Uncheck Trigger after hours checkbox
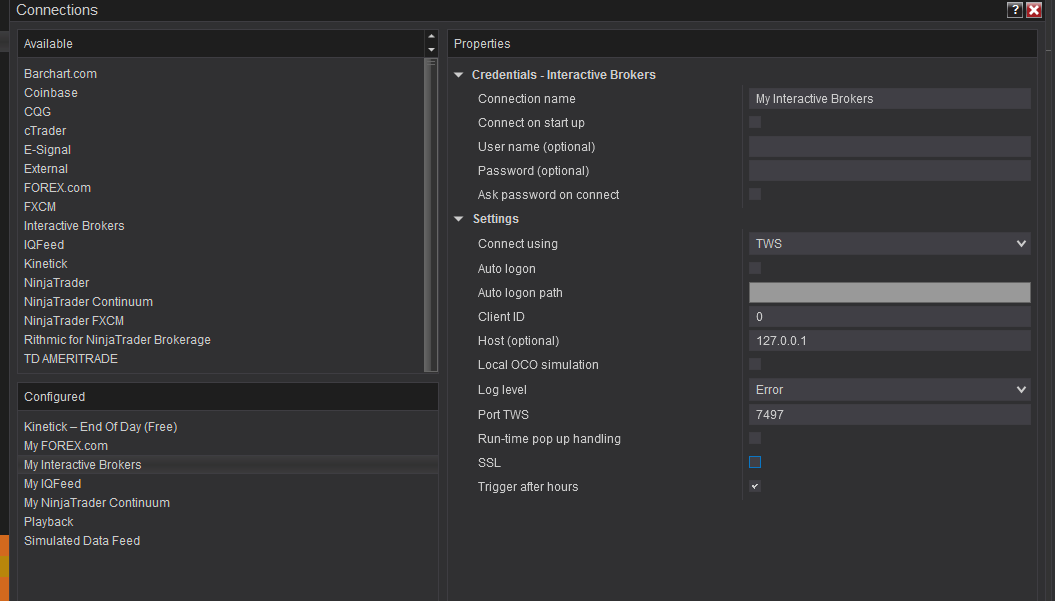The width and height of the screenshot is (1055, 601). 755,487
